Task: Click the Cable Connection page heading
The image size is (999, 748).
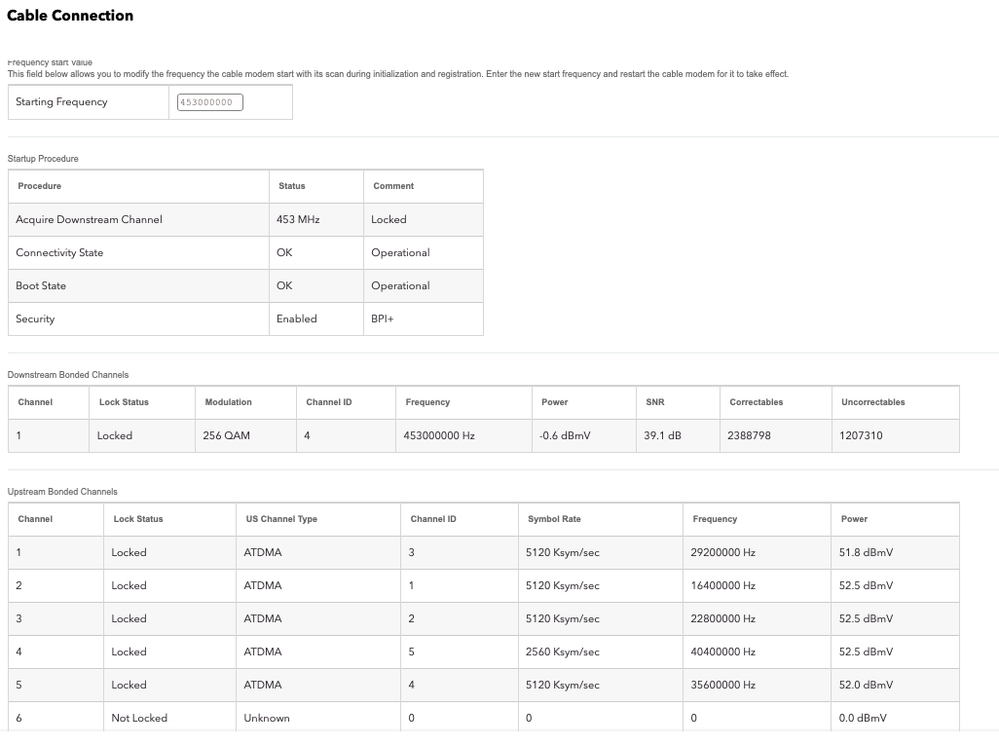Action: [x=70, y=16]
